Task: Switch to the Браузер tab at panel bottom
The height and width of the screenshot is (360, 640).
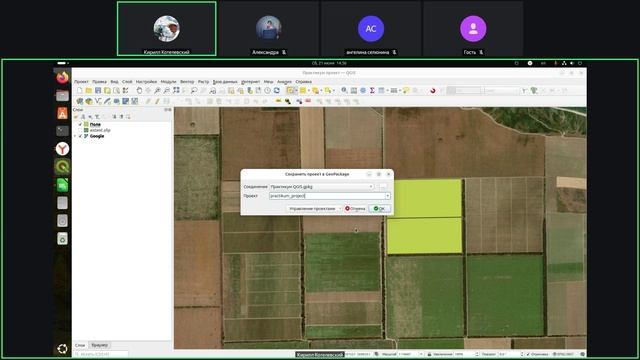Action: tap(100, 345)
